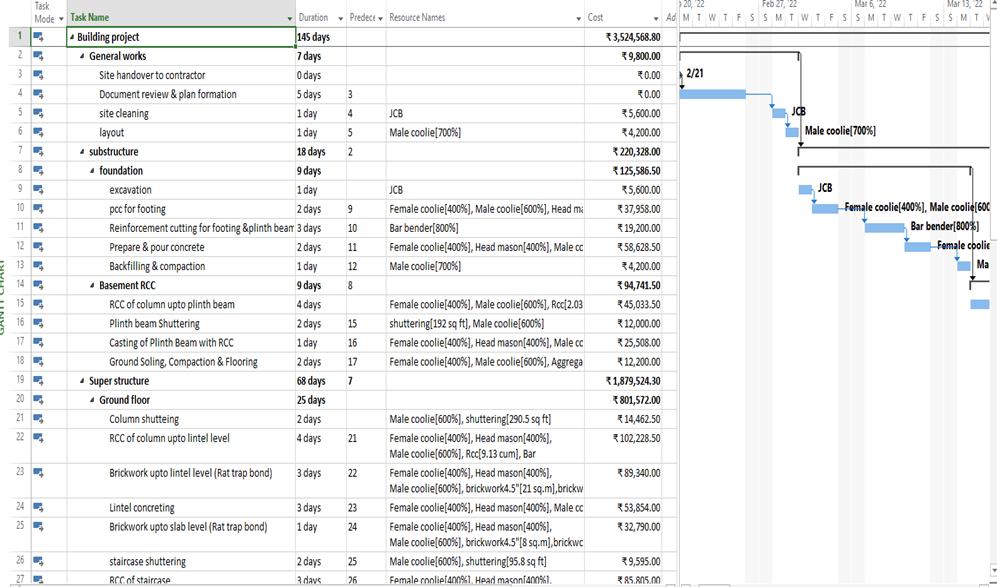The width and height of the screenshot is (997, 587).
Task: Click Feb 27, '22 timescale header
Action: (x=780, y=4)
